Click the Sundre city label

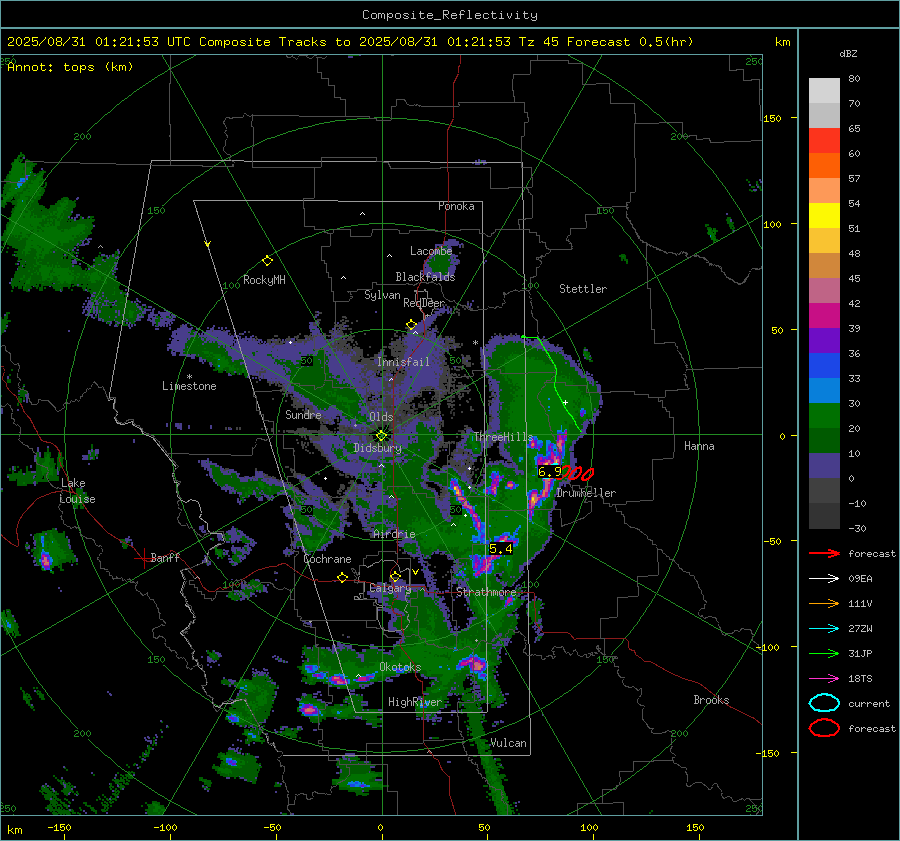pyautogui.click(x=303, y=414)
